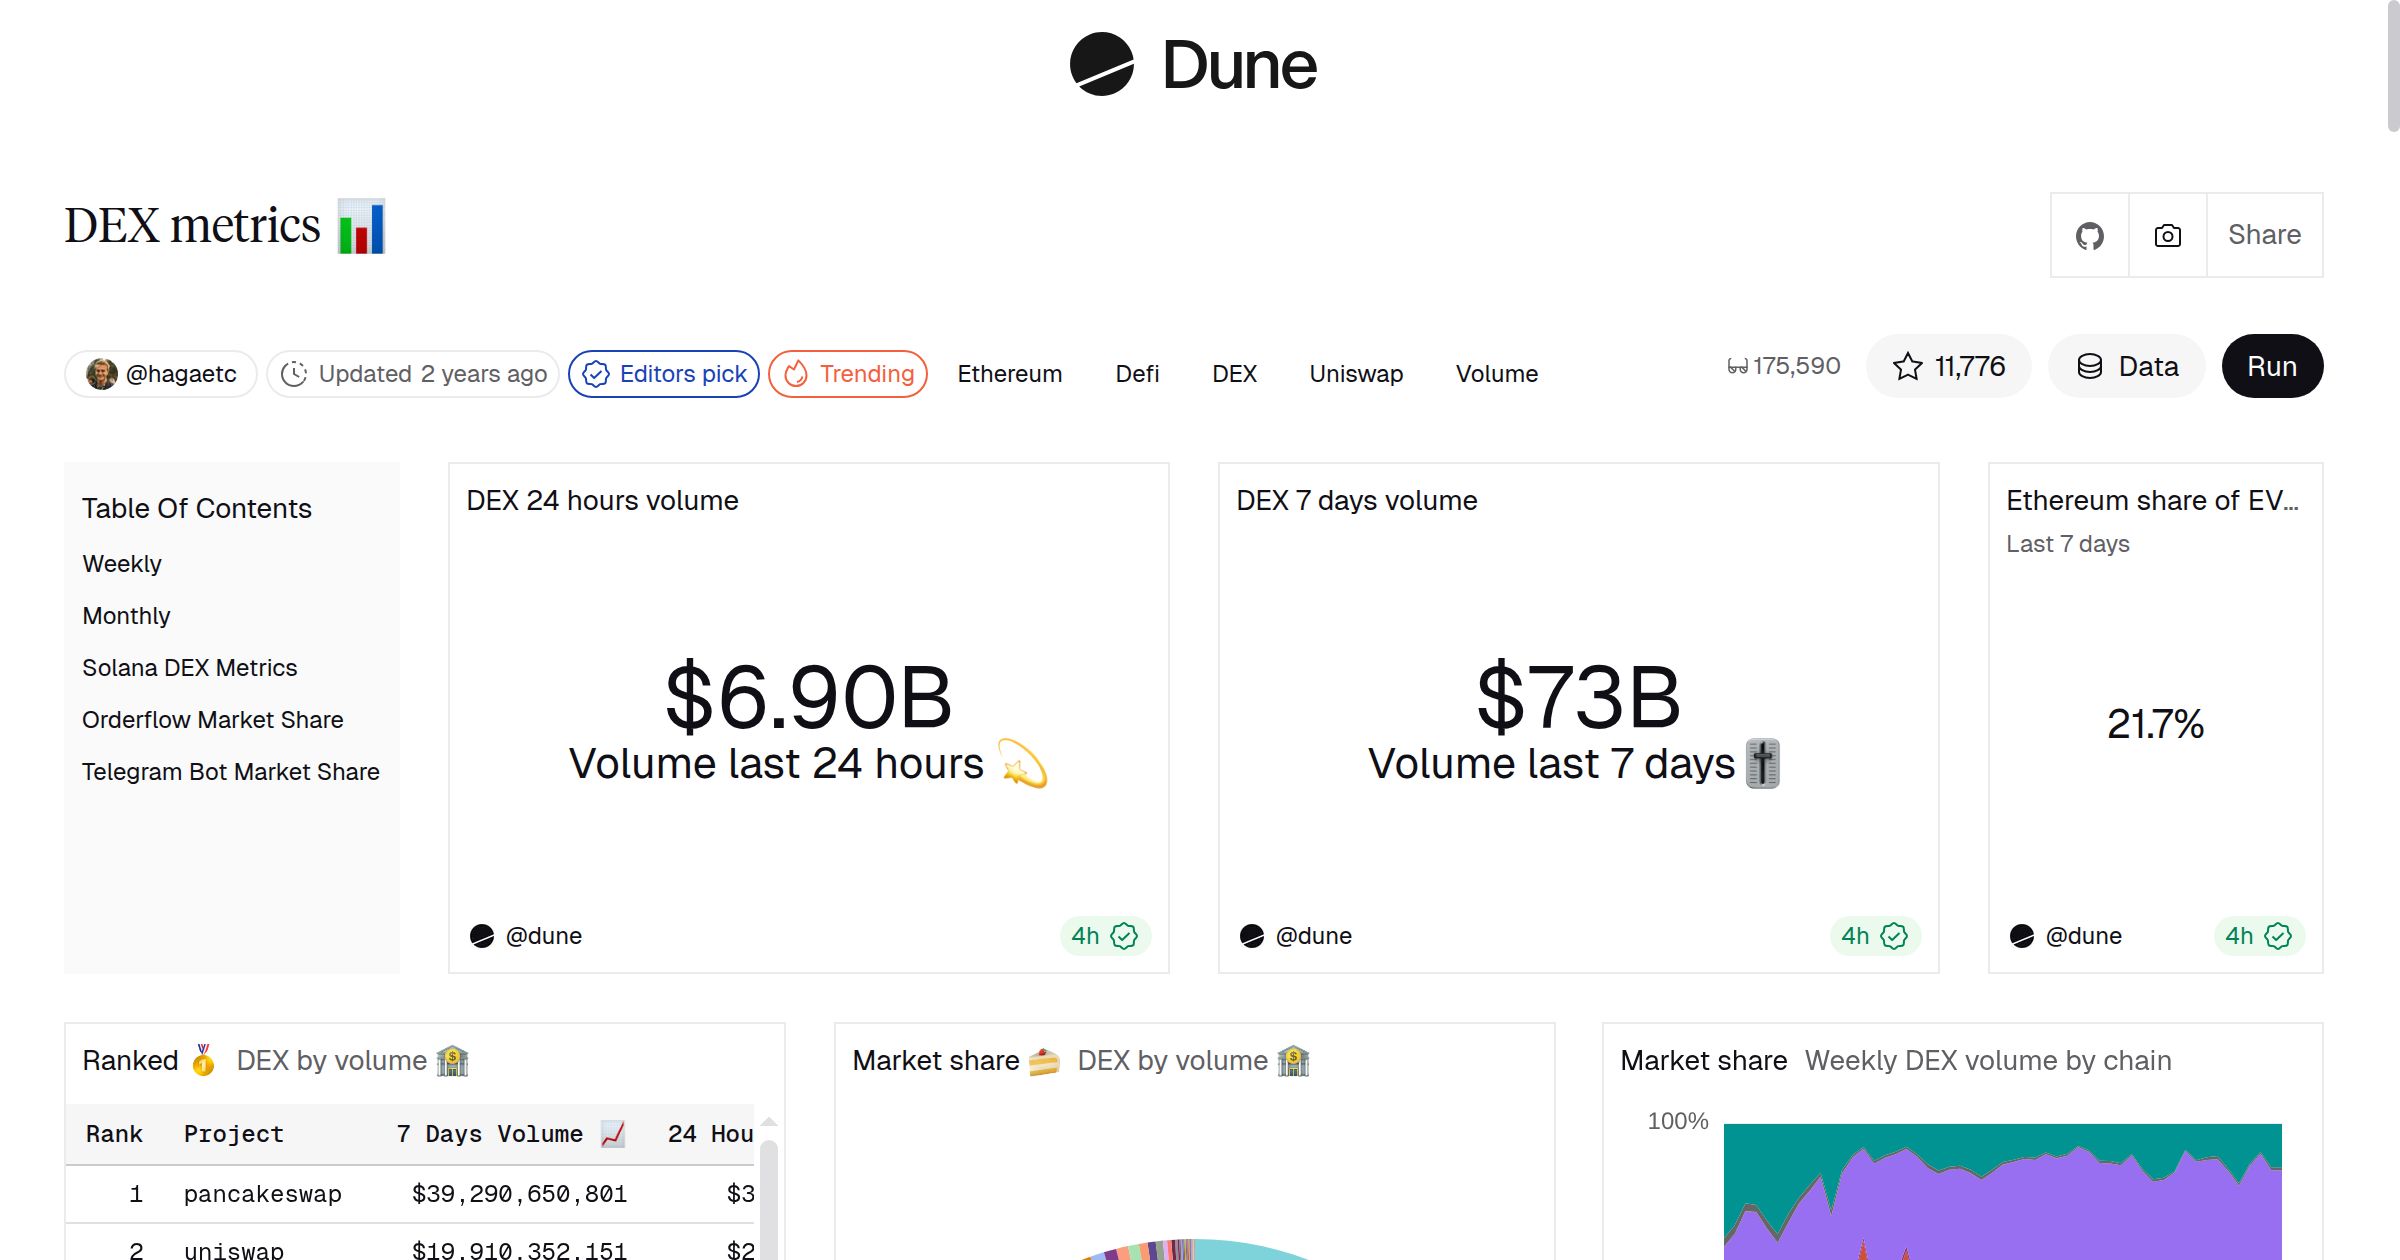Image resolution: width=2400 pixels, height=1260 pixels.
Task: Click the flame icon inside the Trending badge
Action: coord(795,373)
